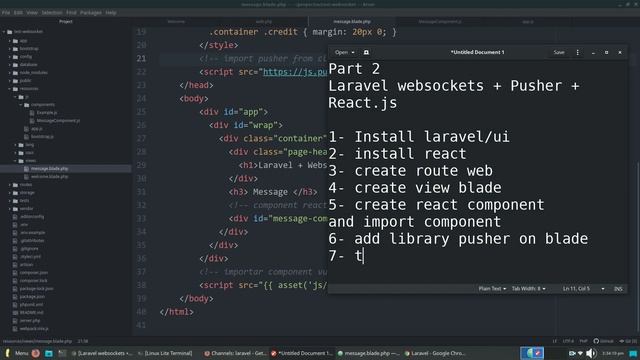Click the UTF-8 encoding selector in status bar
Viewport: 640px width, 360px height.
pos(568,341)
